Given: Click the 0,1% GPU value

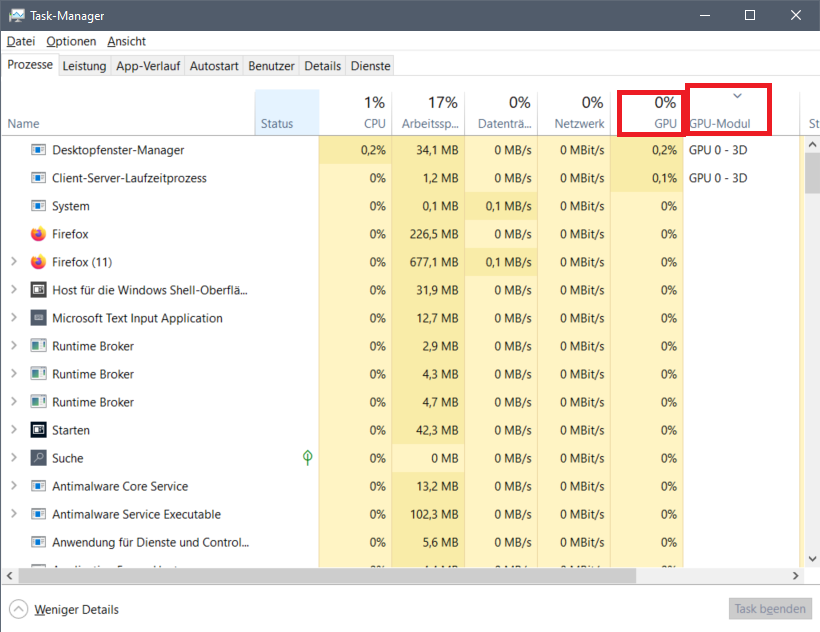Looking at the screenshot, I should click(x=664, y=178).
